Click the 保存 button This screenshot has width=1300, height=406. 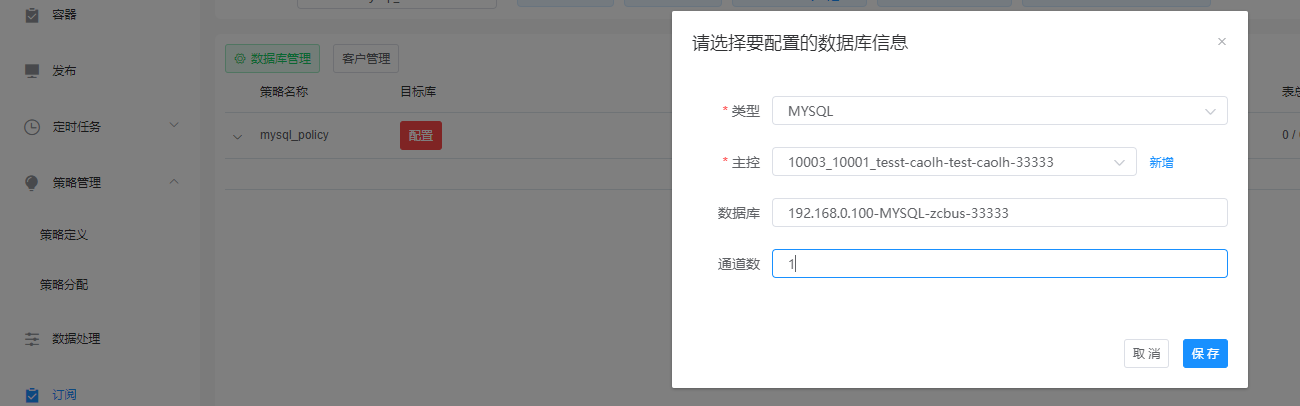pos(1205,354)
